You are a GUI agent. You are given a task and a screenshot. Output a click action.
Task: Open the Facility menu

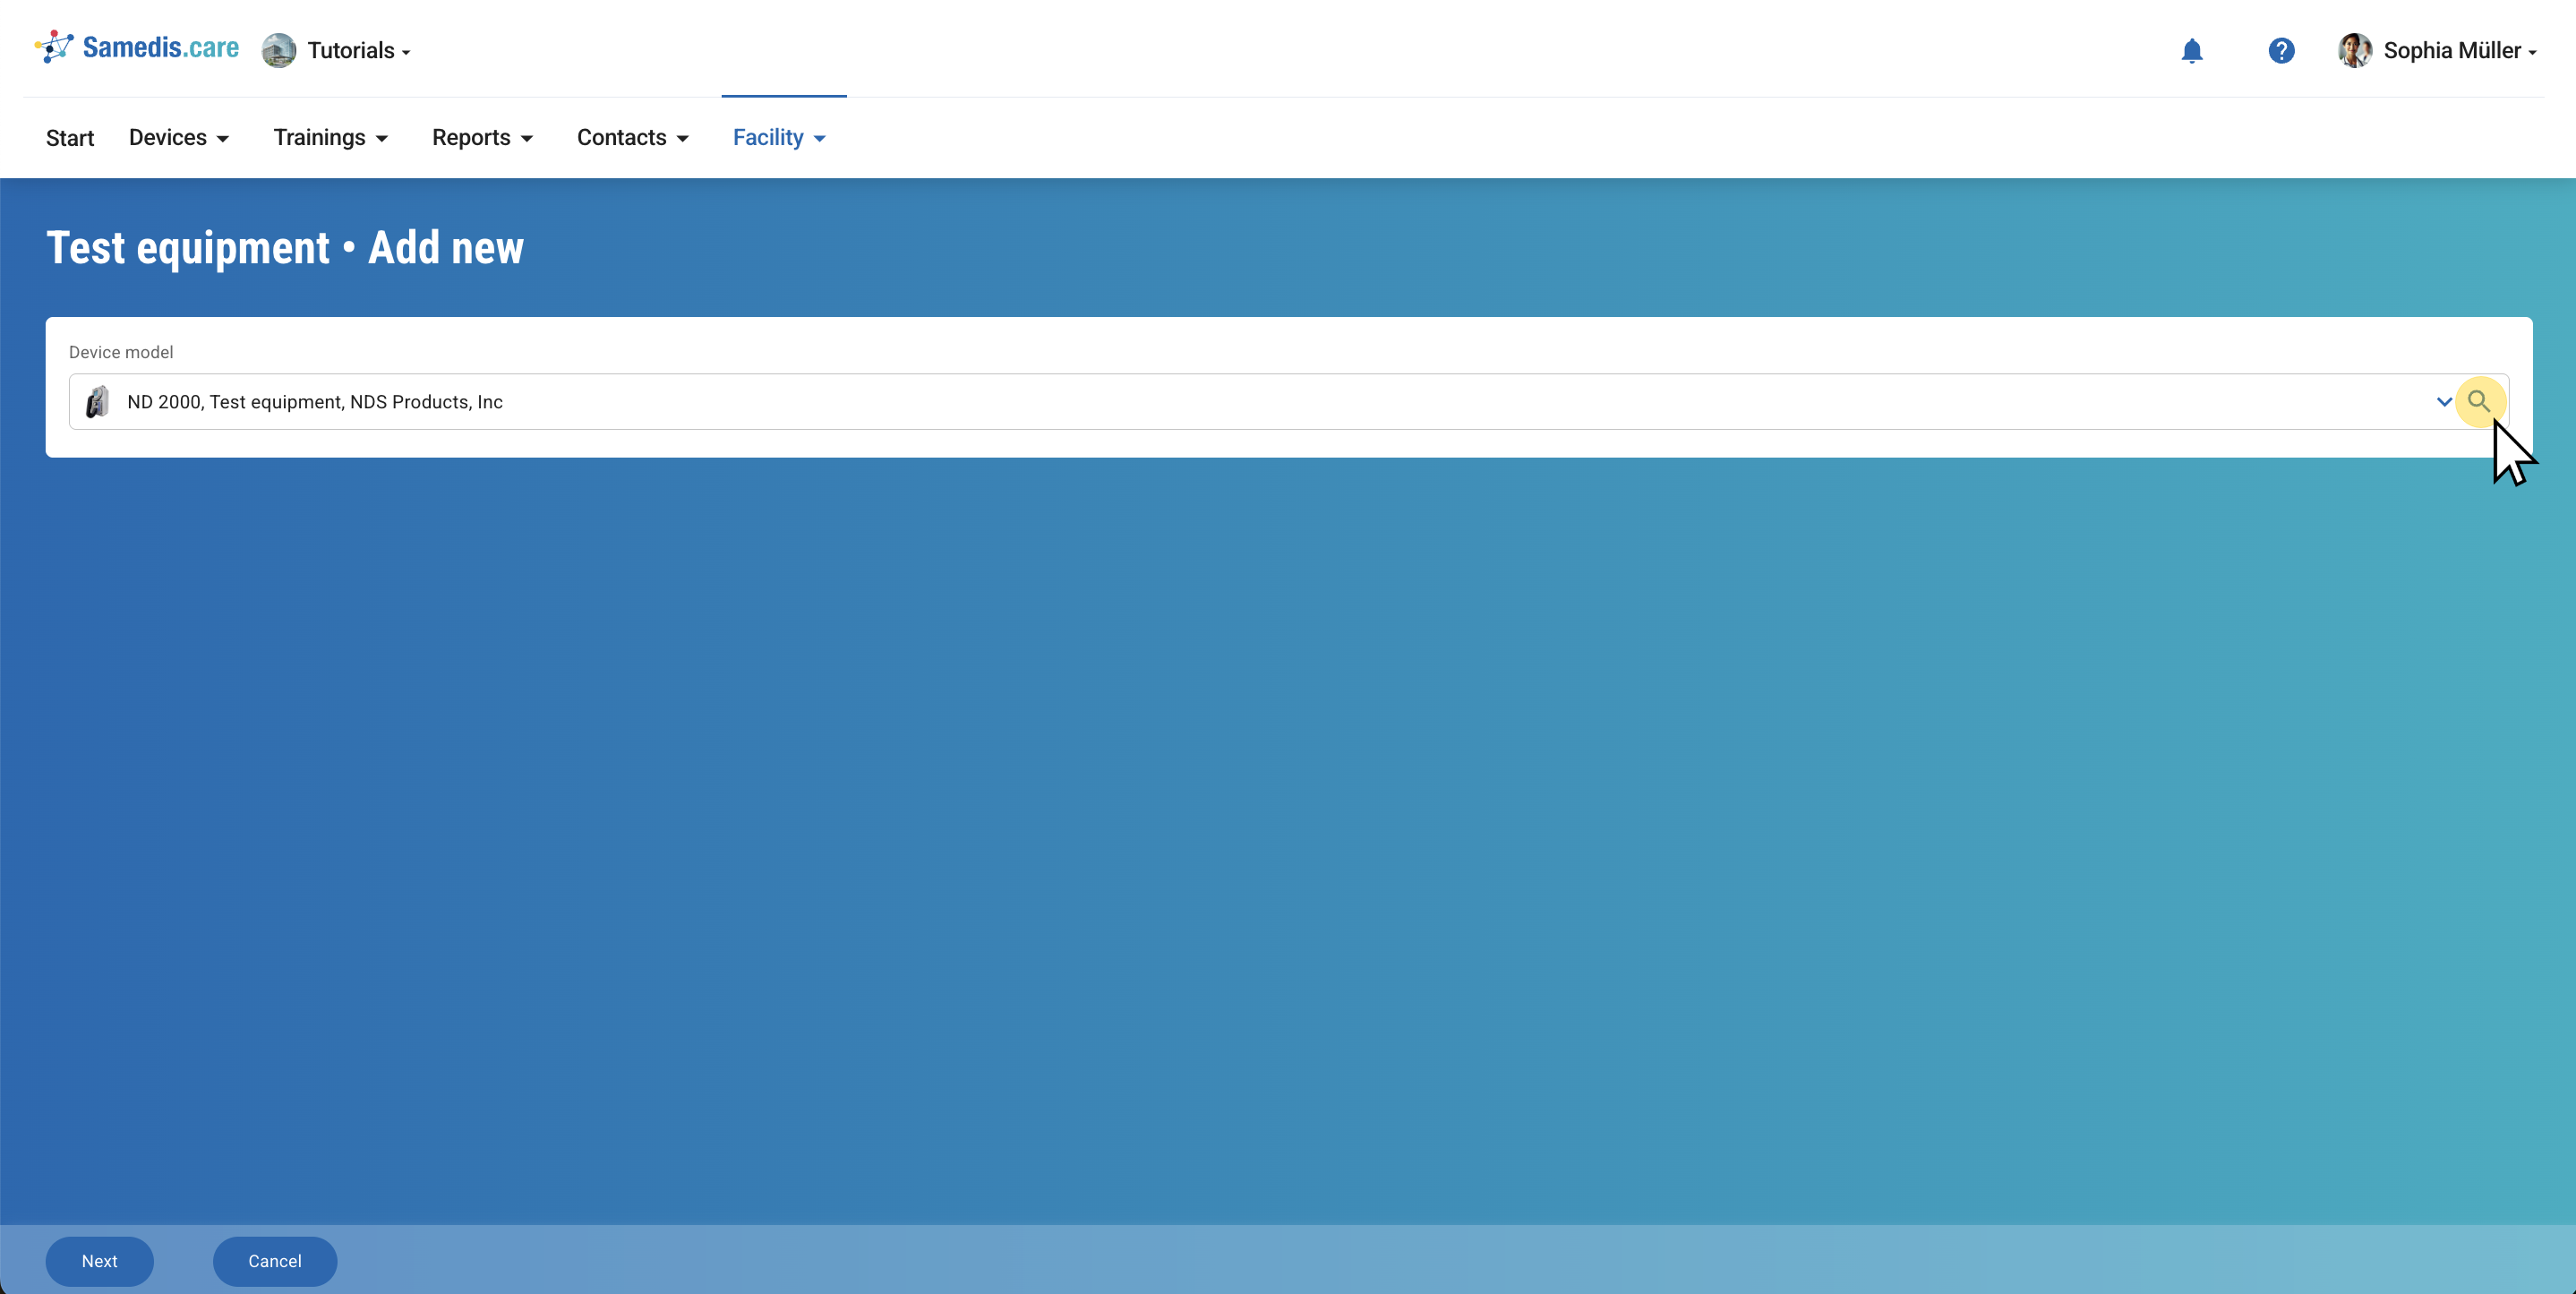point(779,138)
